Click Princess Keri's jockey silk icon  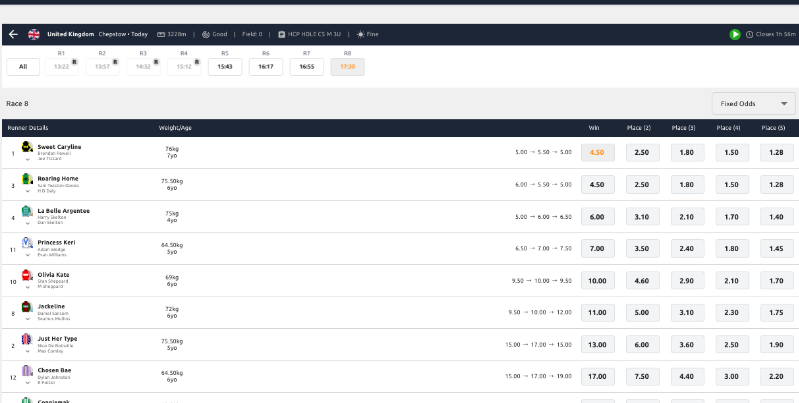pos(27,244)
